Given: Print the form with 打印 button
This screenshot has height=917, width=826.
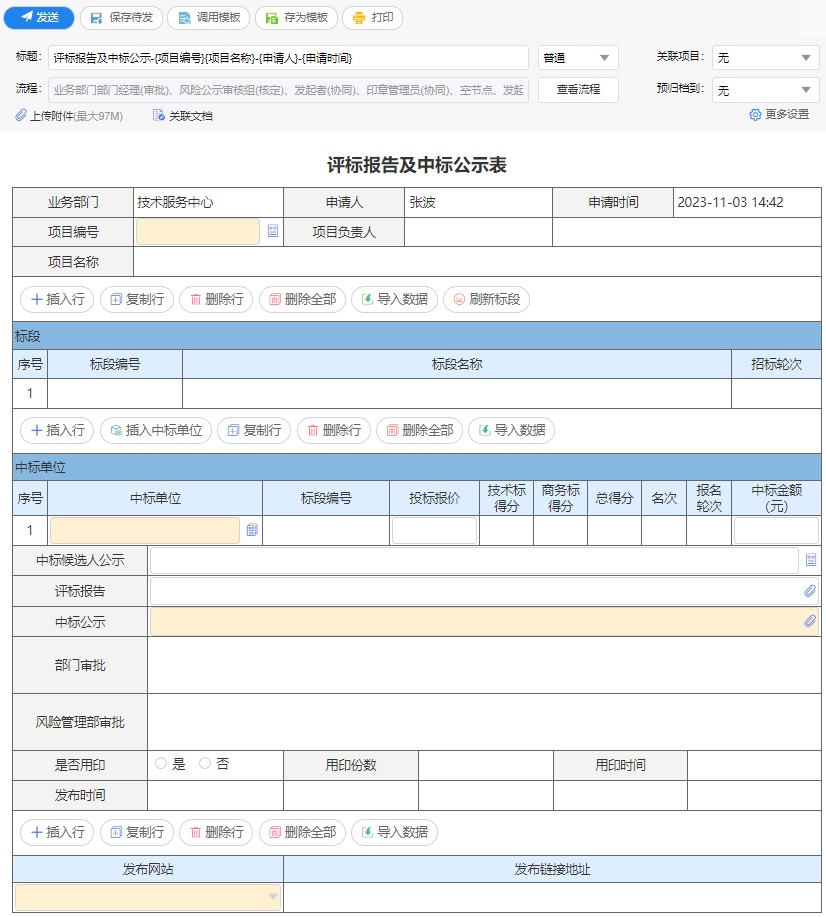Looking at the screenshot, I should tap(373, 18).
